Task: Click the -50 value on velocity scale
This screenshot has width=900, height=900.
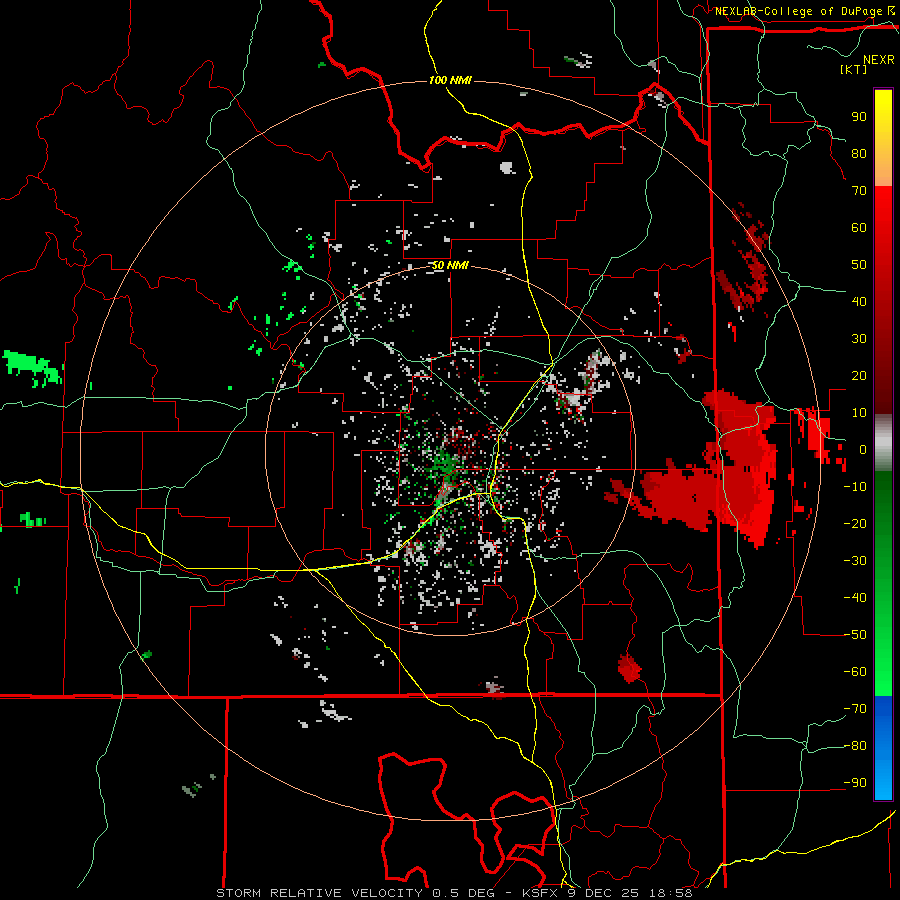Action: [855, 635]
